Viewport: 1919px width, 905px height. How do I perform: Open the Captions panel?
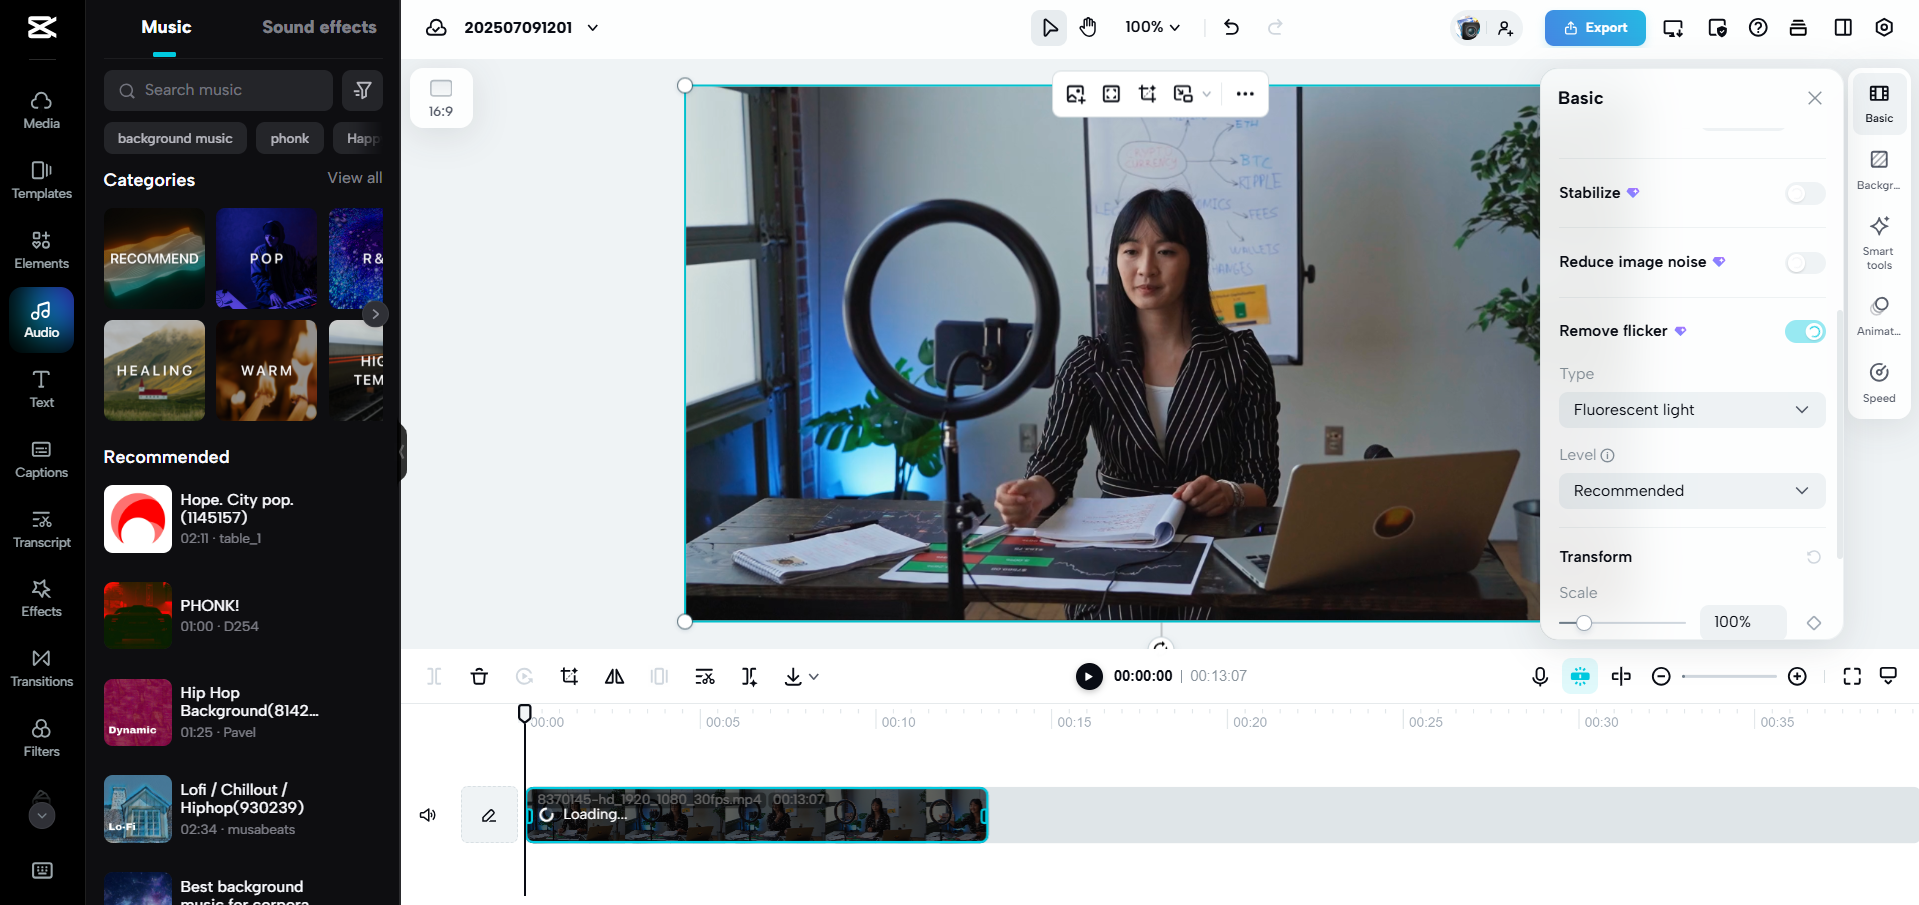(42, 459)
